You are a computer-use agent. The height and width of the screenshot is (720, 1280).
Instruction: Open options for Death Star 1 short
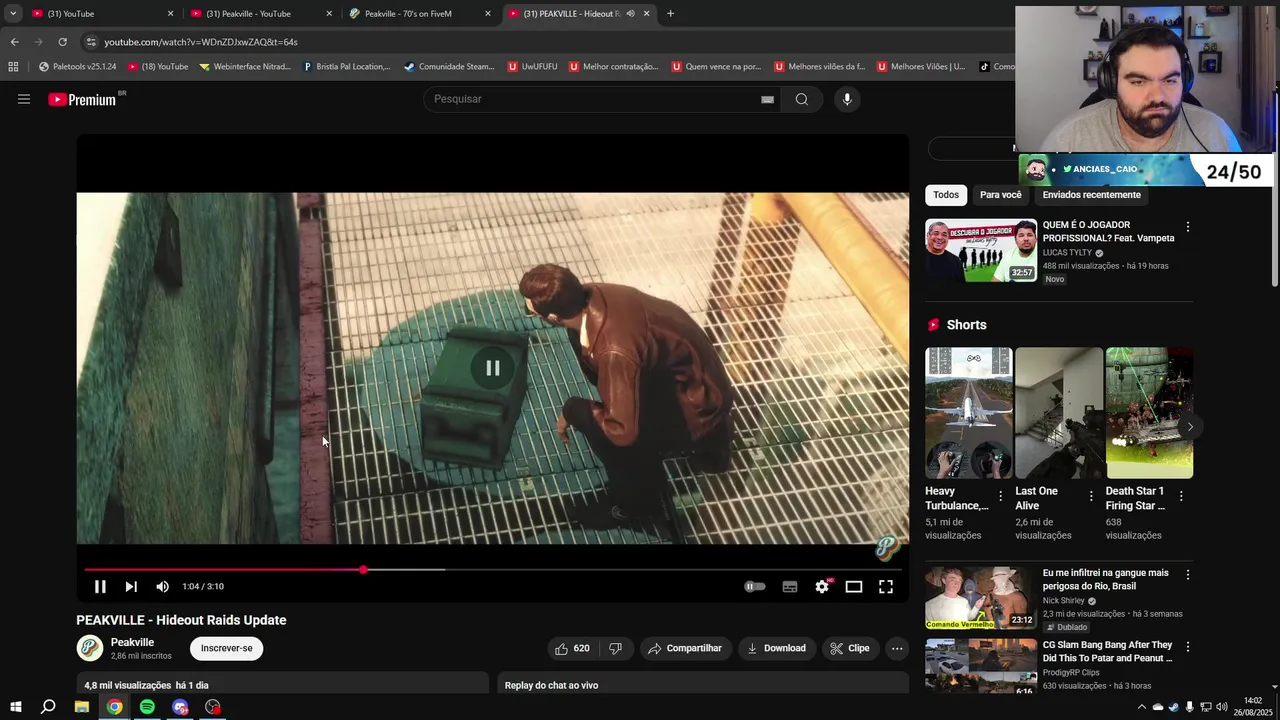(1181, 496)
